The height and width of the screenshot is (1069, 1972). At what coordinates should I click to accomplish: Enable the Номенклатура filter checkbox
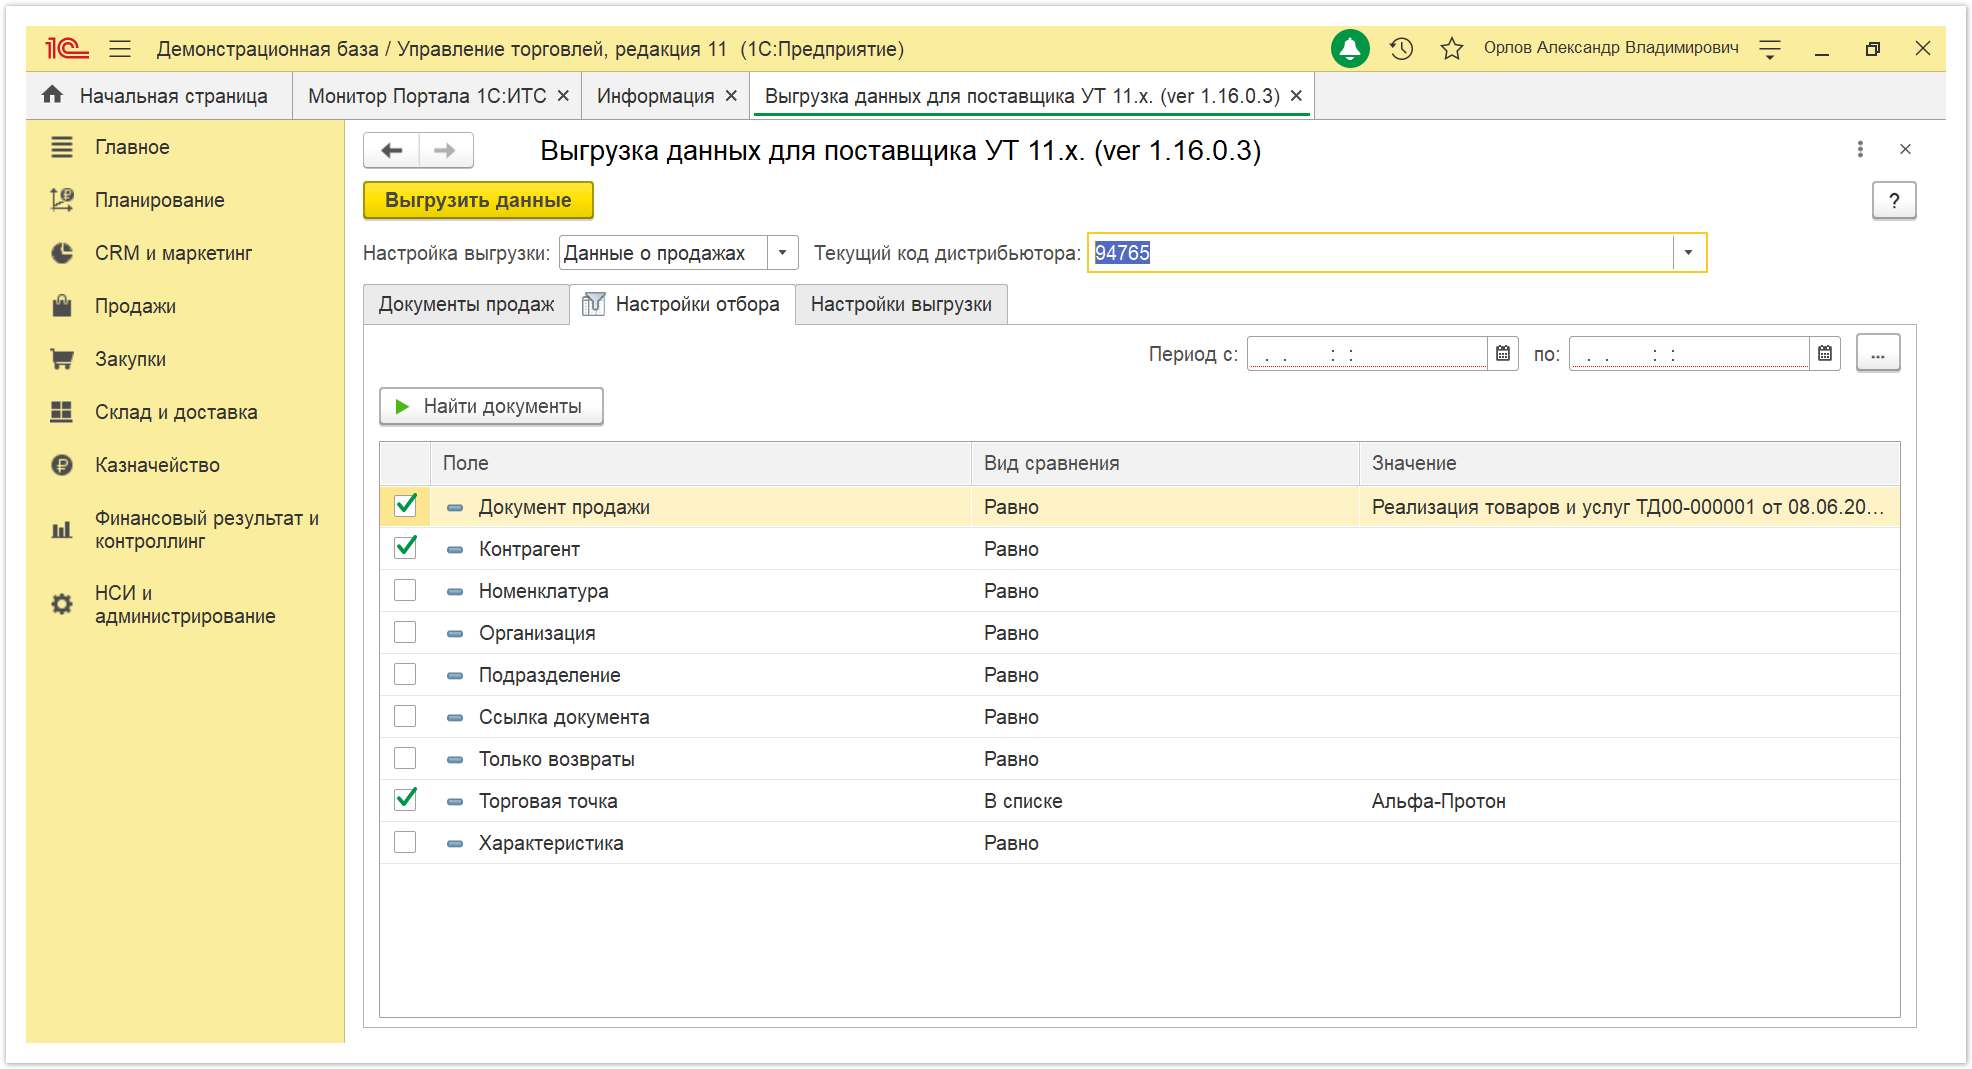(405, 590)
